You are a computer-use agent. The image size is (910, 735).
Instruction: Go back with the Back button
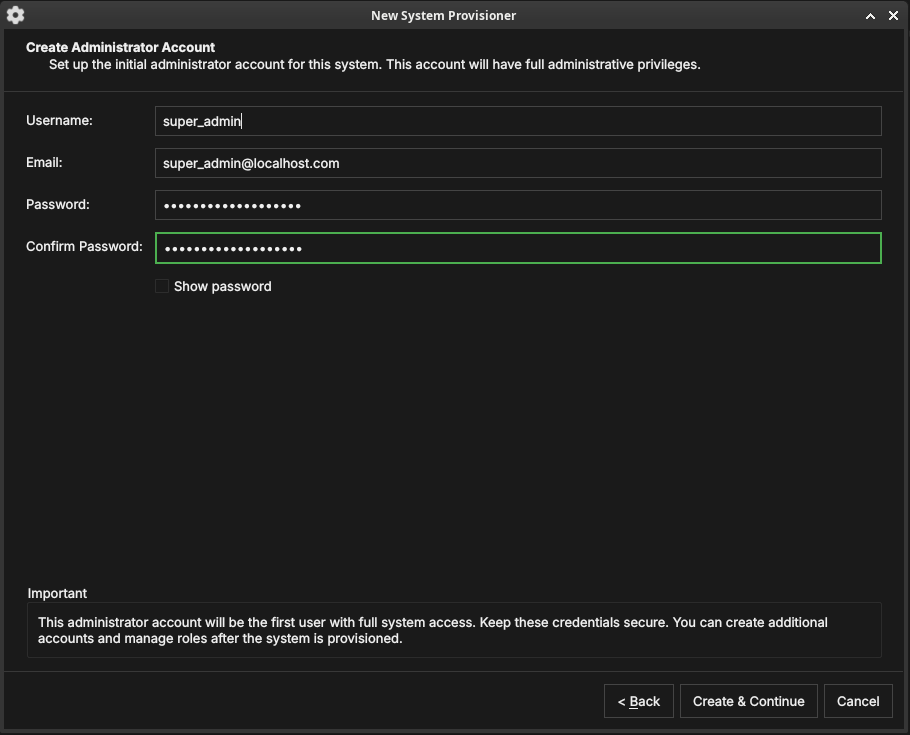point(638,701)
